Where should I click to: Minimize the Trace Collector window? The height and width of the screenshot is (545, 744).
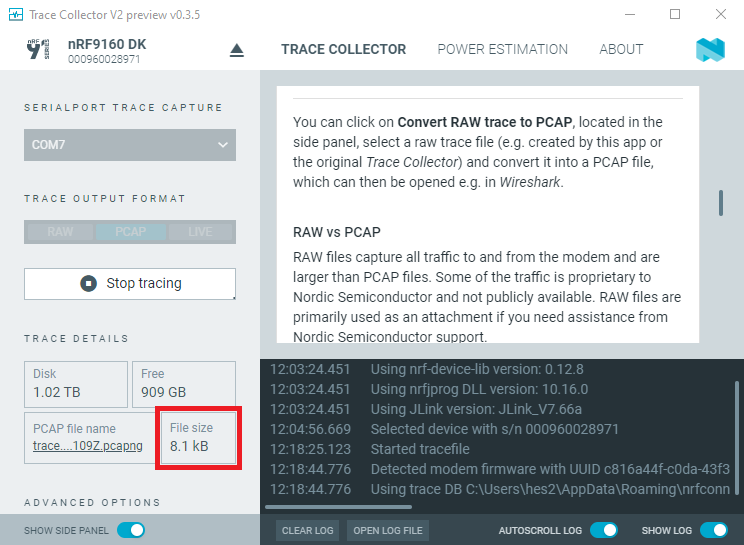(630, 15)
